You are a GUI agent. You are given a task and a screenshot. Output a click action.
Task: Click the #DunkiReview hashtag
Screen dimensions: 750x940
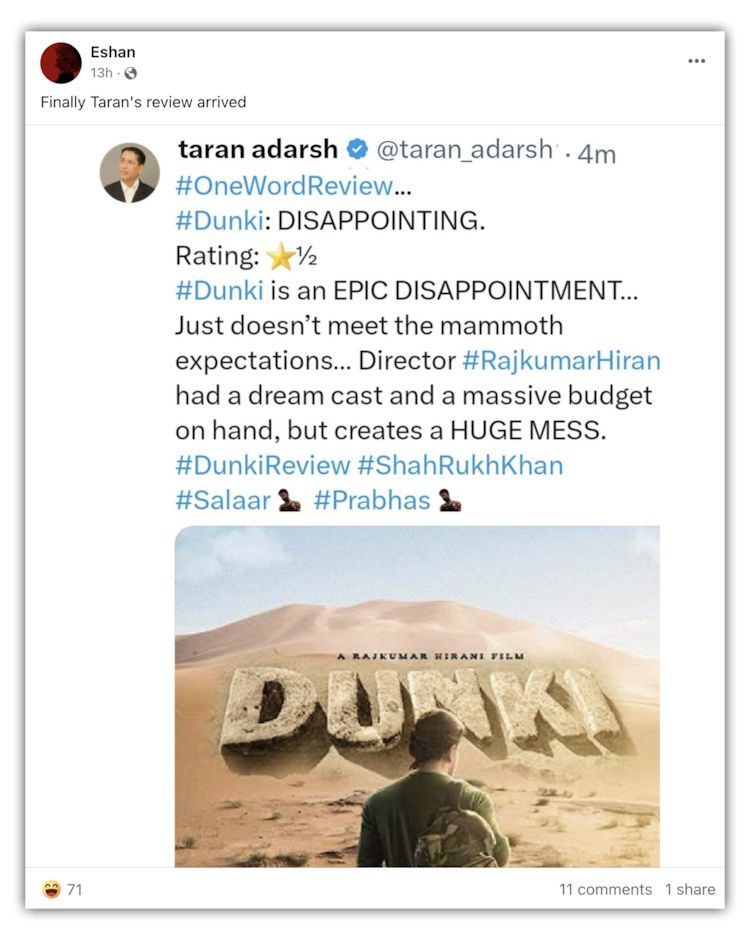pos(263,465)
